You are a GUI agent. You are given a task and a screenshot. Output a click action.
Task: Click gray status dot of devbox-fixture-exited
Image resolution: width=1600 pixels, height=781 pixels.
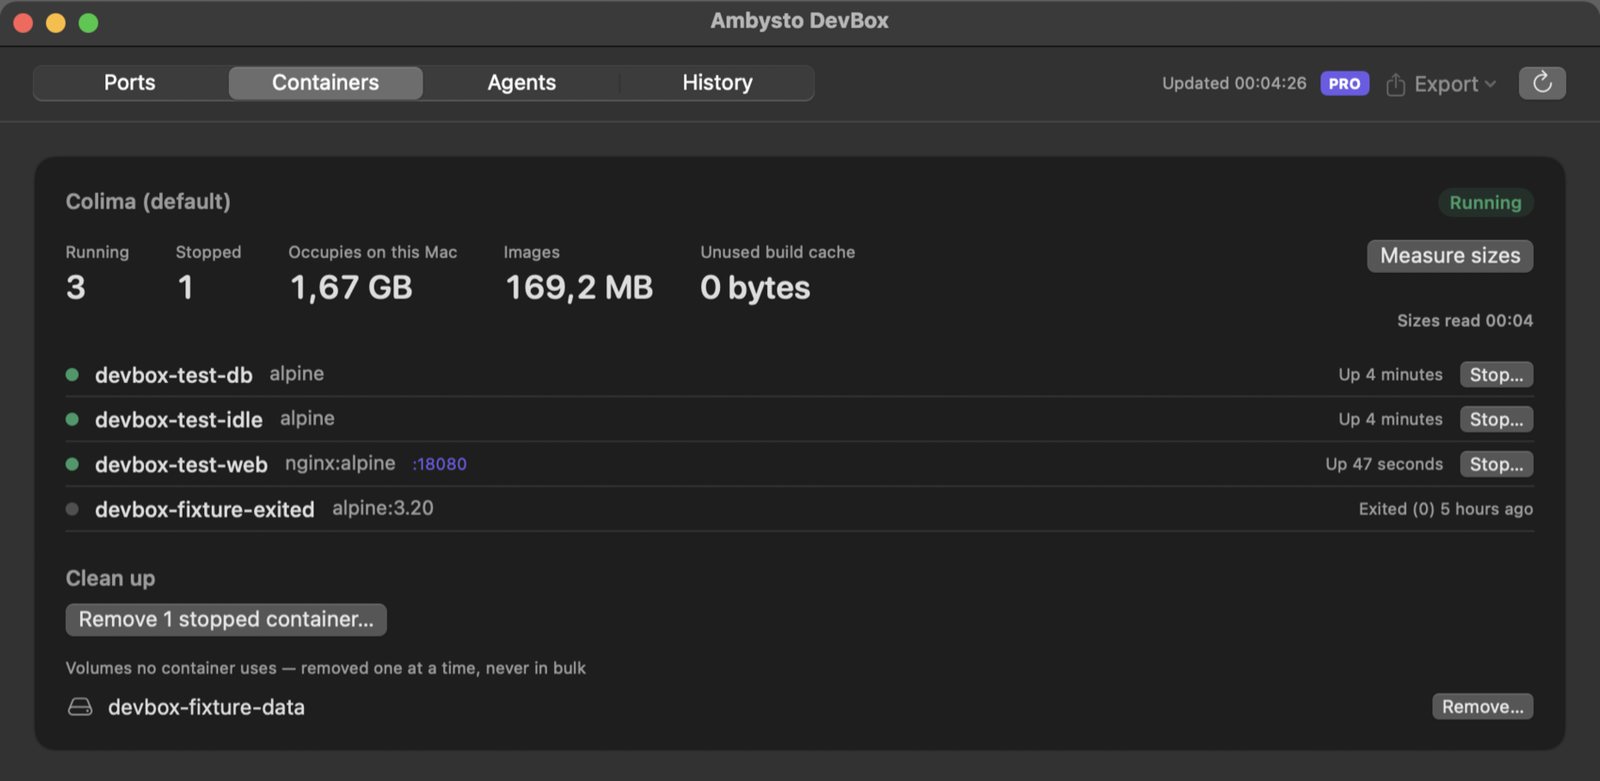tap(72, 509)
